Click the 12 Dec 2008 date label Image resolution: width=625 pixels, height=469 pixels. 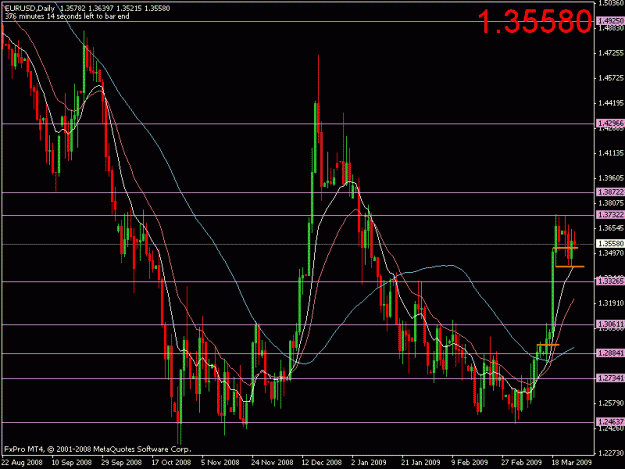pos(322,463)
